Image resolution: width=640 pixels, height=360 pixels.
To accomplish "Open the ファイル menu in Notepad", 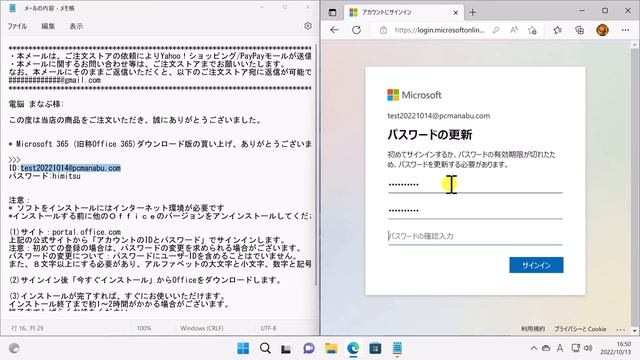I will [x=17, y=26].
